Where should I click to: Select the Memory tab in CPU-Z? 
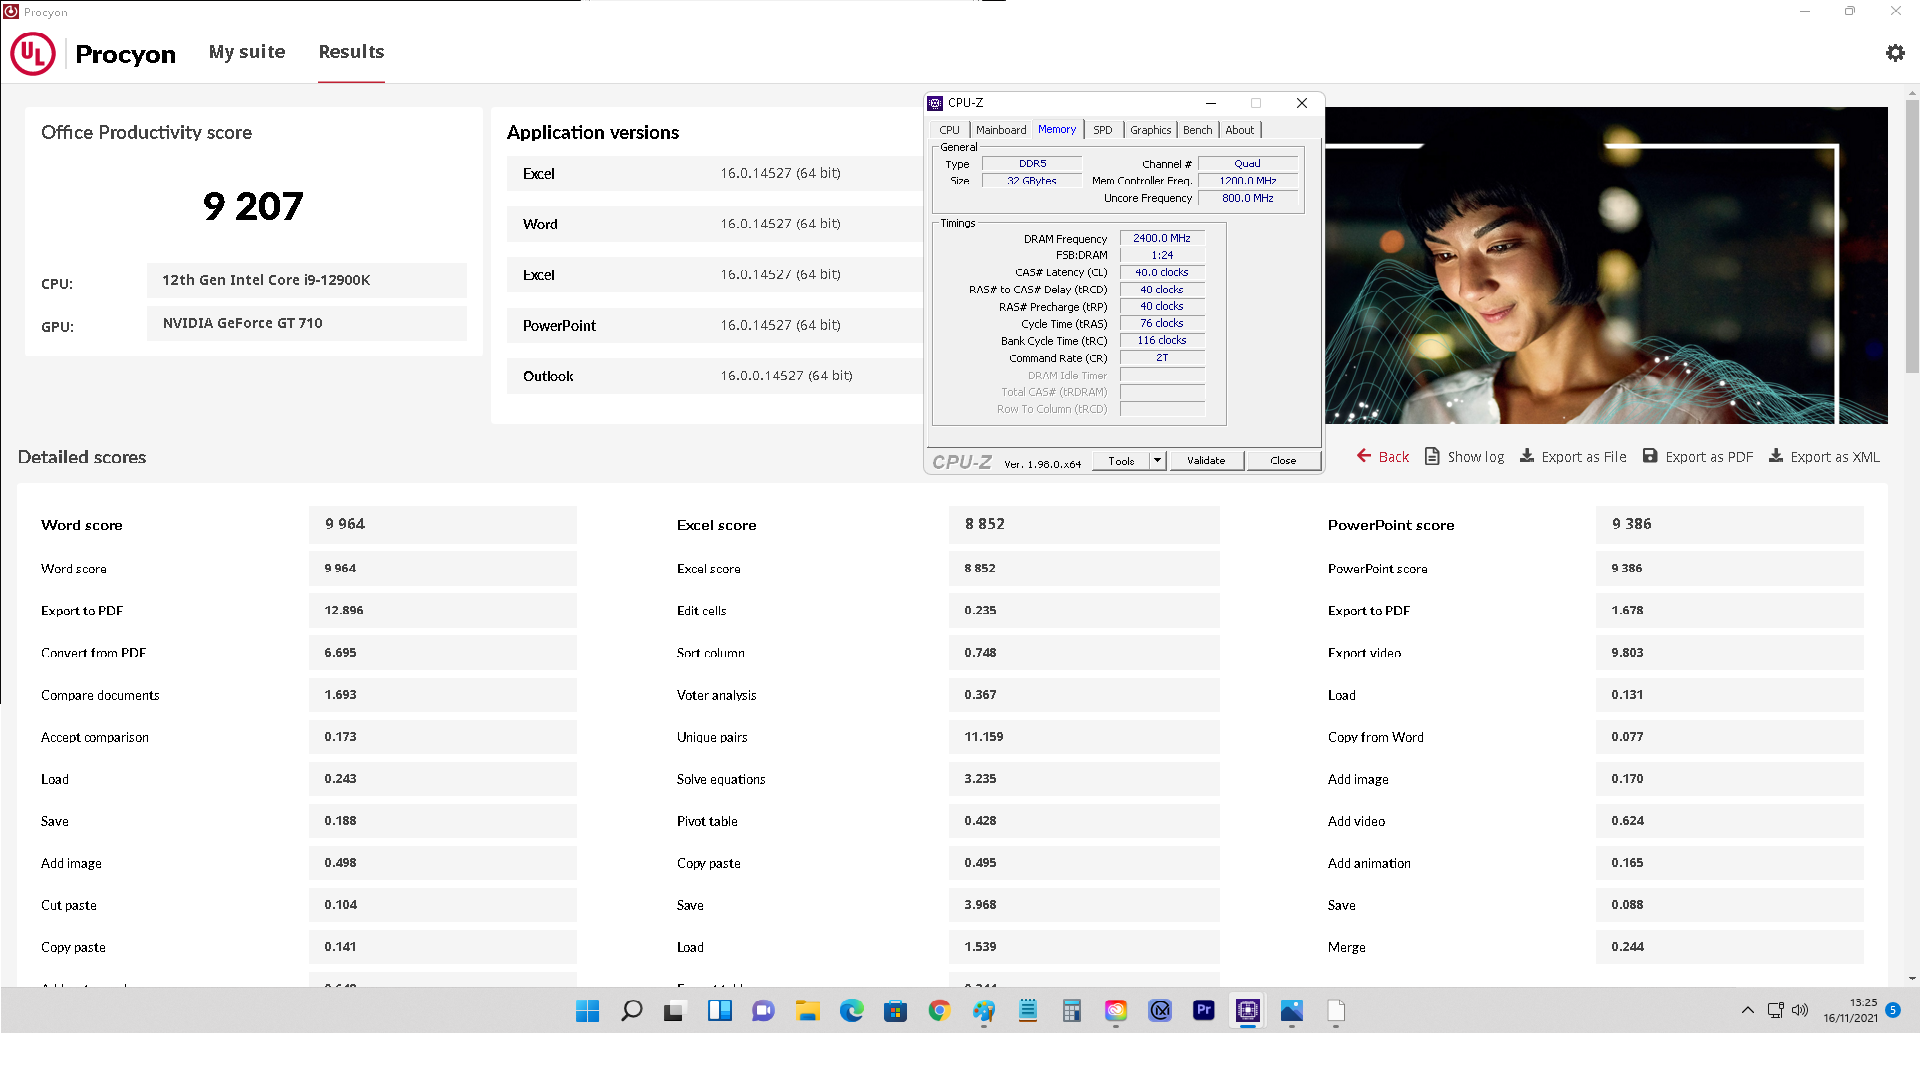pos(1057,129)
